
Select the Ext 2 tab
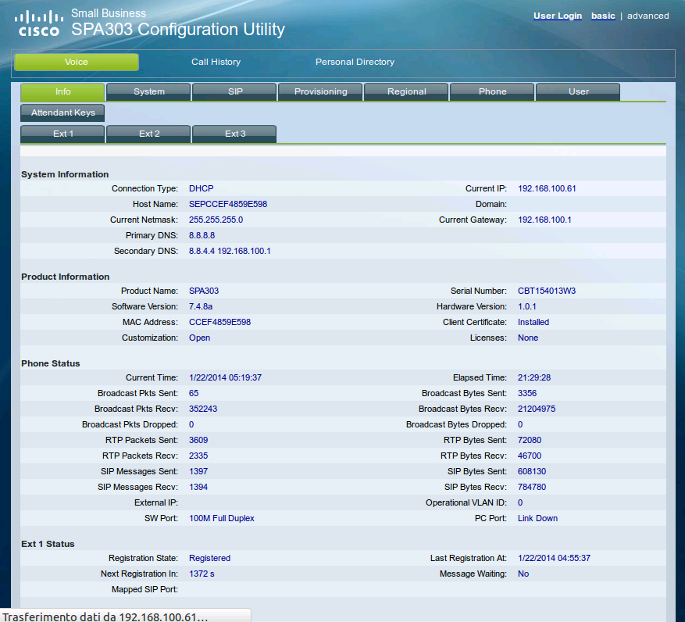click(x=149, y=134)
